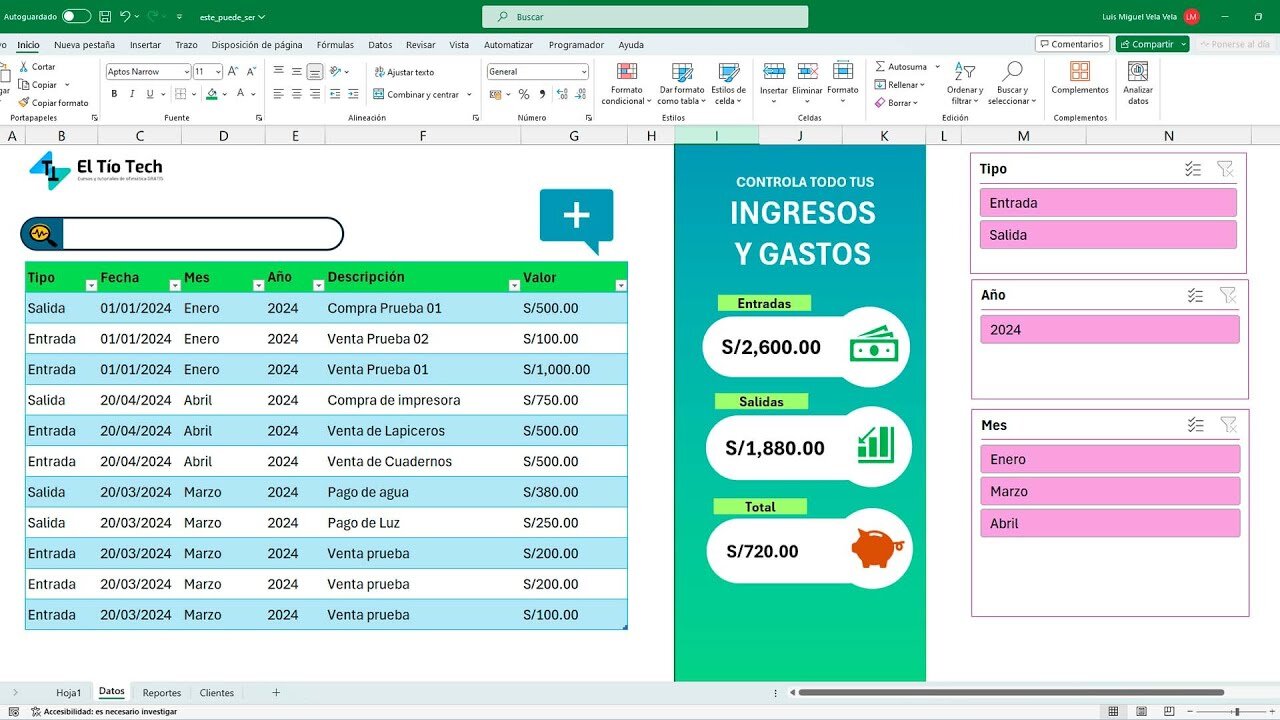
Task: Open the Mes column filter dropdown
Action: (258, 286)
